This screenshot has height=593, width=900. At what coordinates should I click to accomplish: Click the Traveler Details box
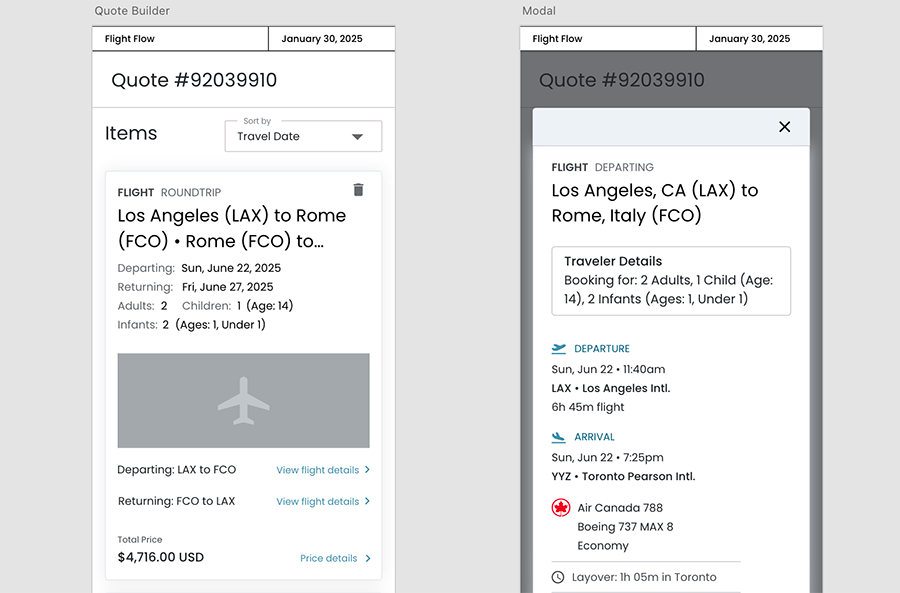click(671, 281)
